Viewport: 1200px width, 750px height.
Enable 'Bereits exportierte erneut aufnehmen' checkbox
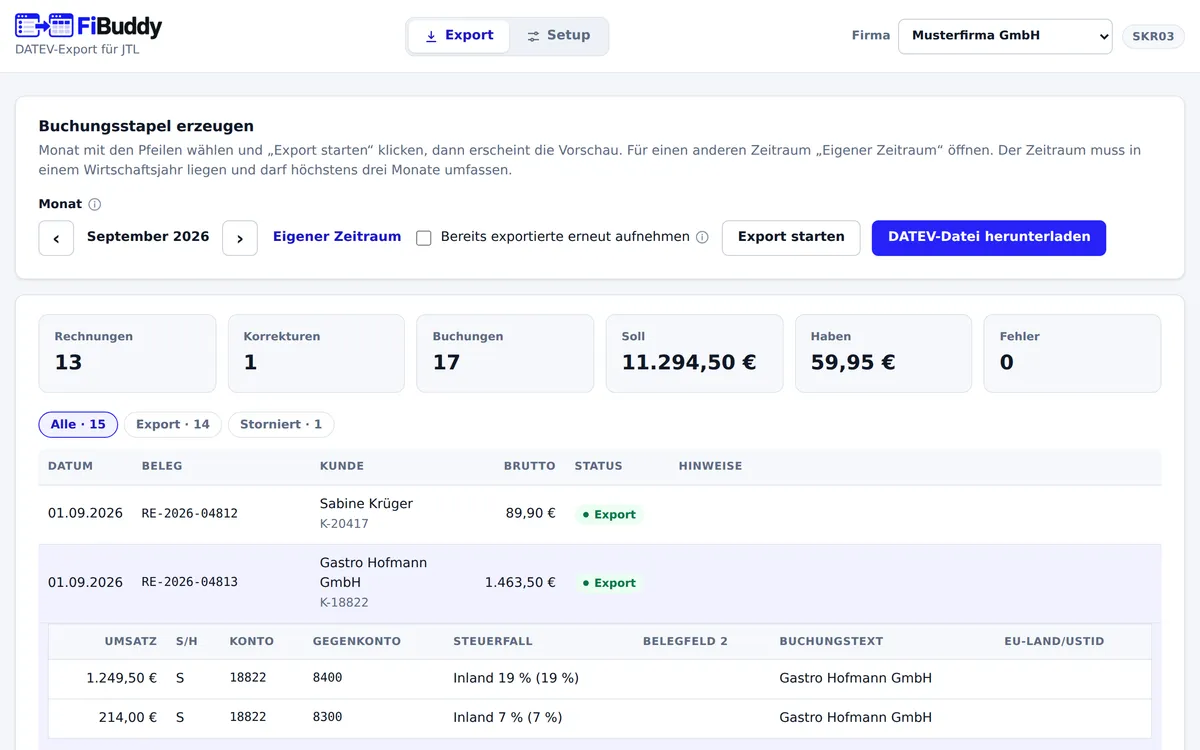(424, 238)
